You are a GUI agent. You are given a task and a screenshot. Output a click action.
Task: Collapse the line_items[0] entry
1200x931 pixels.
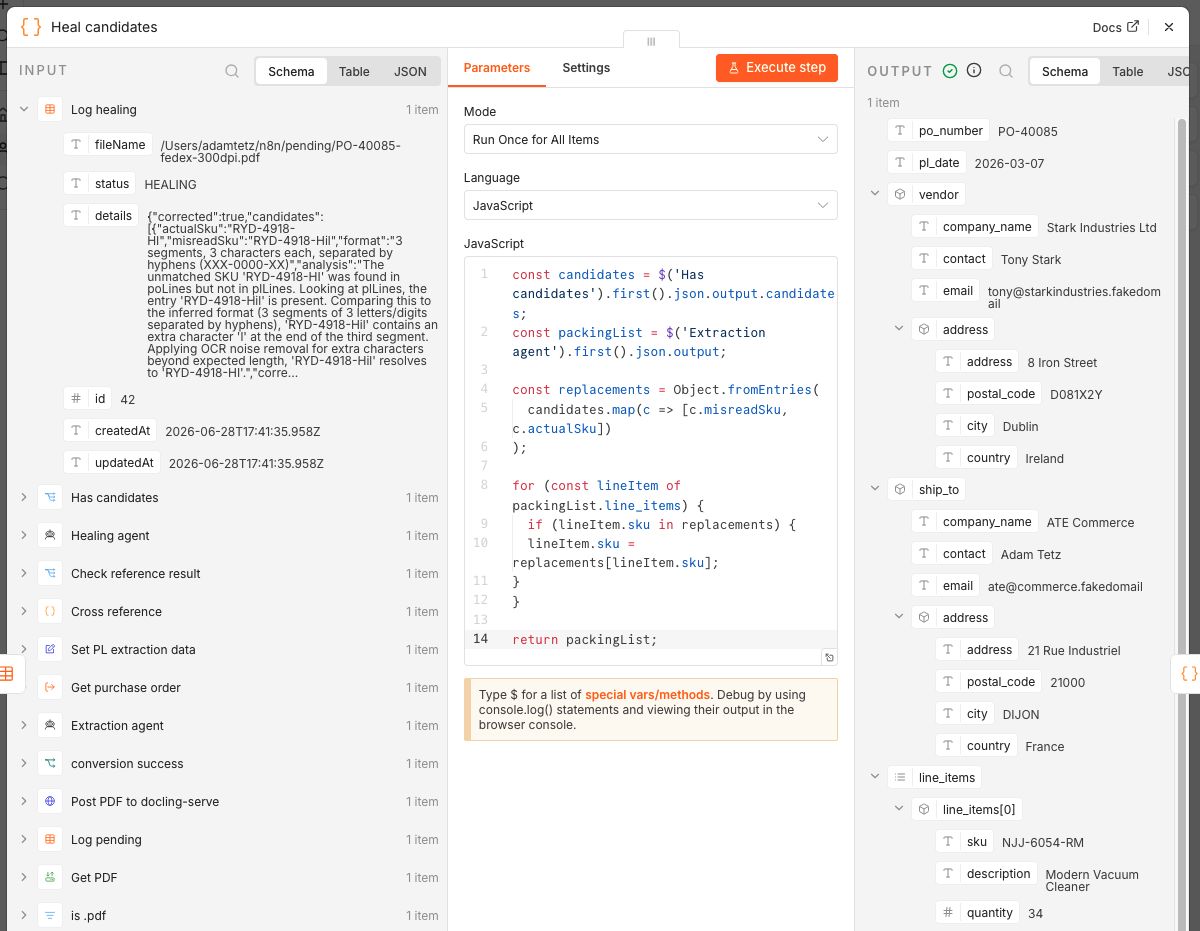pyautogui.click(x=899, y=810)
